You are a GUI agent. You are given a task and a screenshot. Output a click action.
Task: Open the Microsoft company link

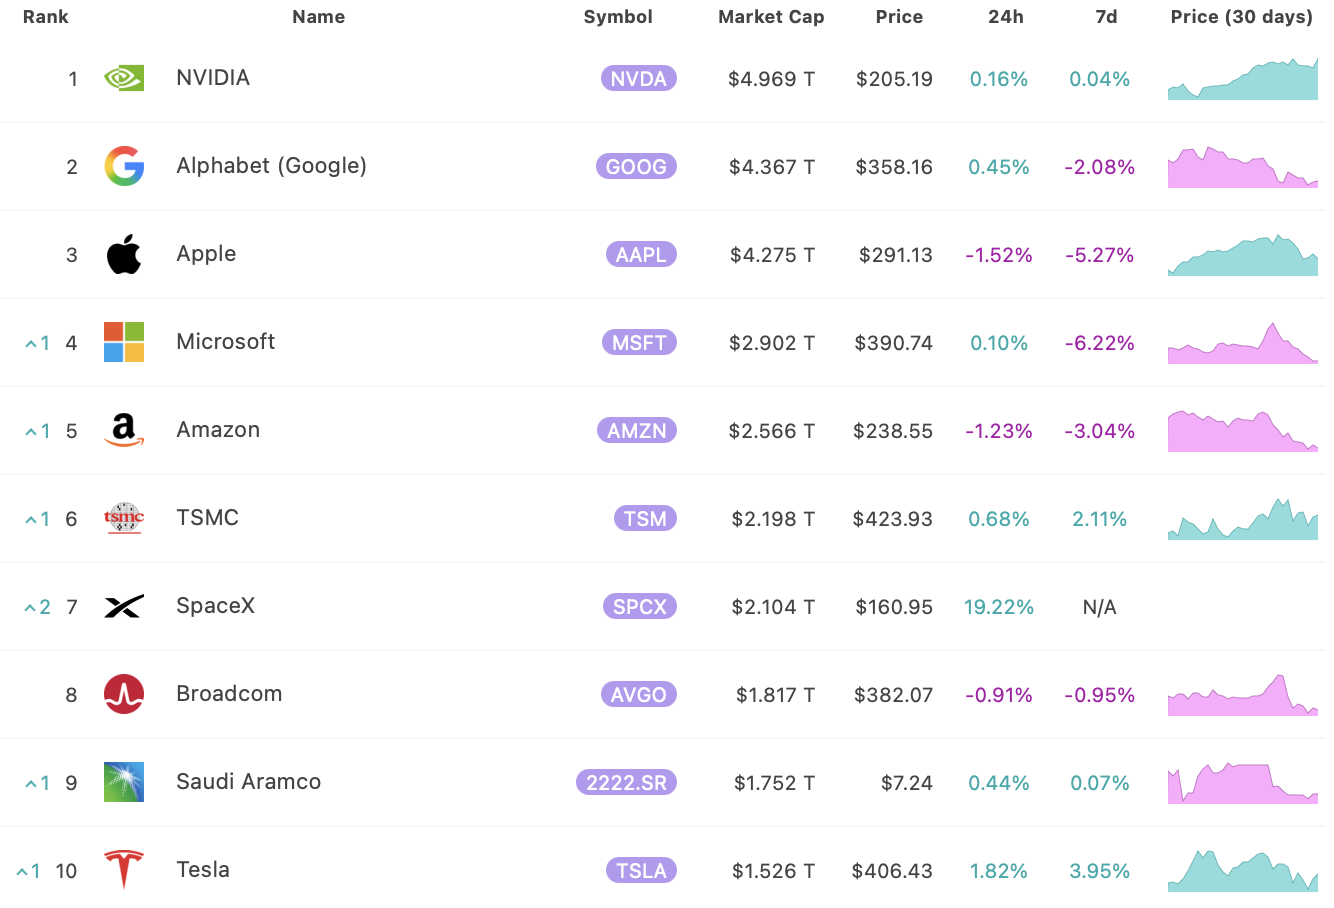[225, 342]
